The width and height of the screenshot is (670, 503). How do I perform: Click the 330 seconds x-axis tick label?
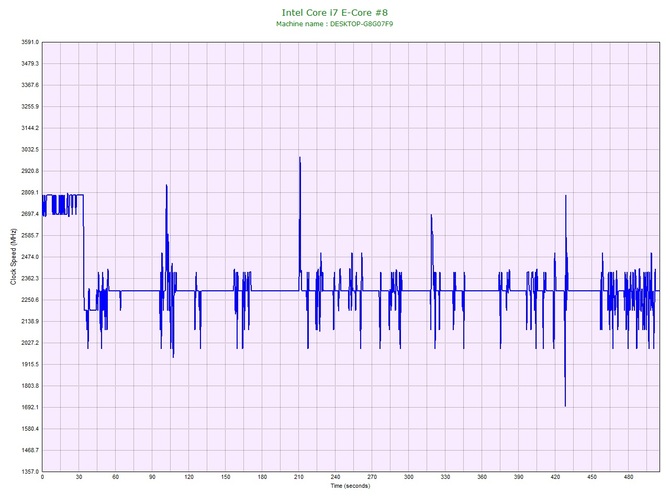tap(446, 477)
